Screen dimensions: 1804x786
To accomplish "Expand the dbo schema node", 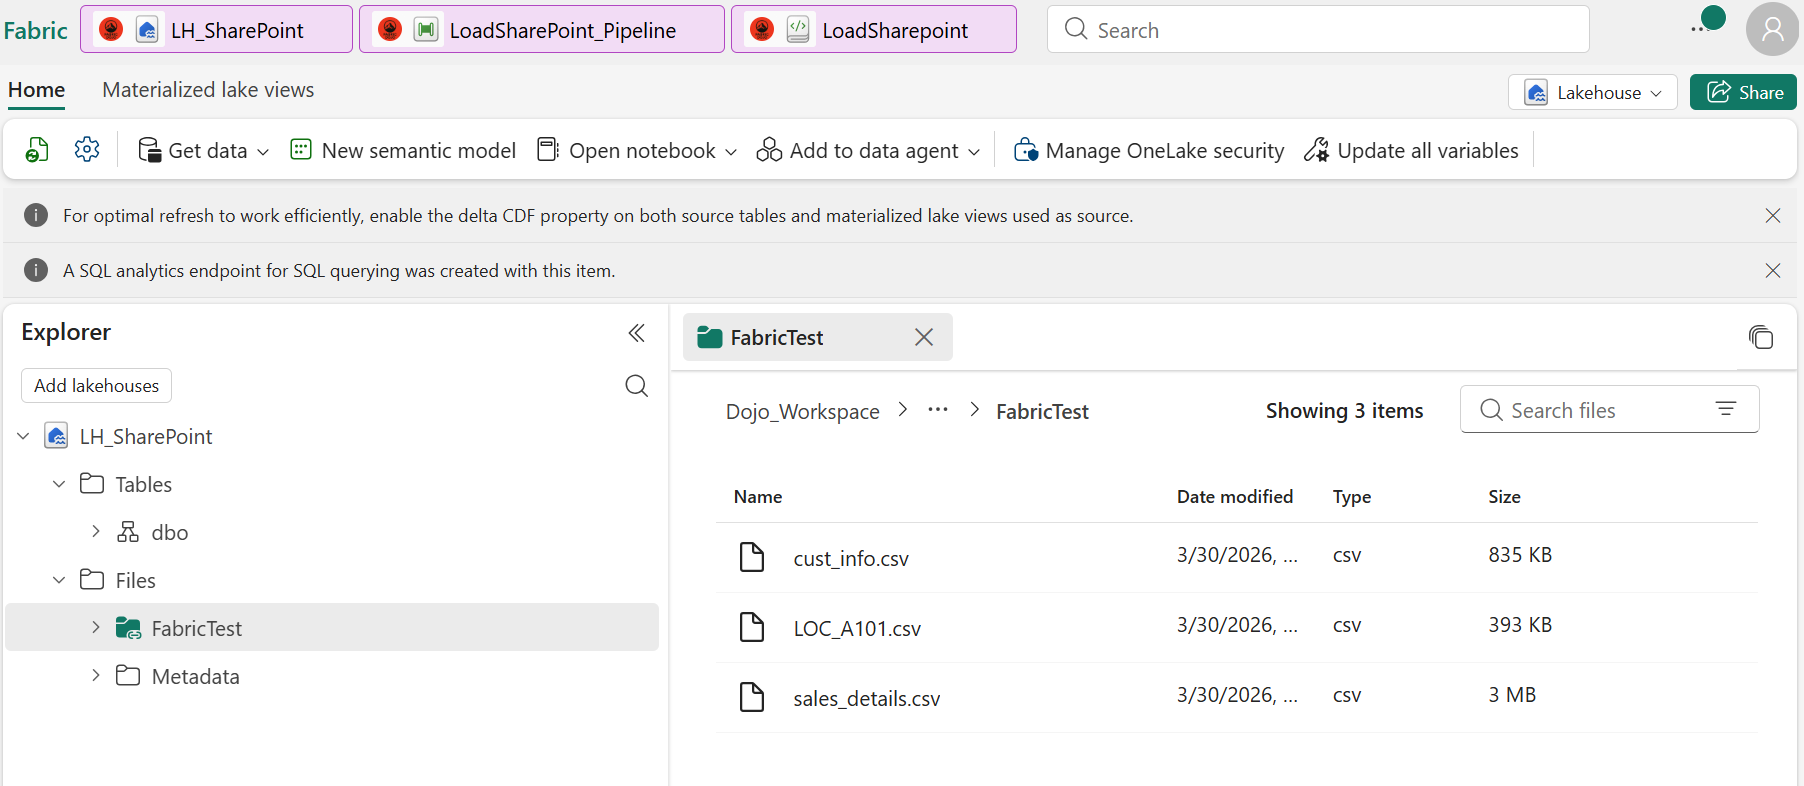I will pyautogui.click(x=95, y=532).
